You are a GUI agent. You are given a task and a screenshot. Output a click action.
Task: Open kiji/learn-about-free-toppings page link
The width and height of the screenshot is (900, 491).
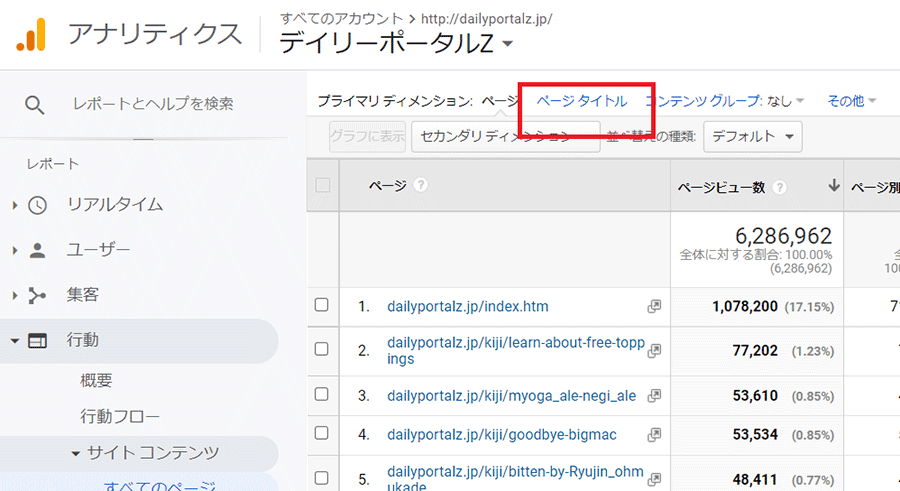click(x=516, y=350)
